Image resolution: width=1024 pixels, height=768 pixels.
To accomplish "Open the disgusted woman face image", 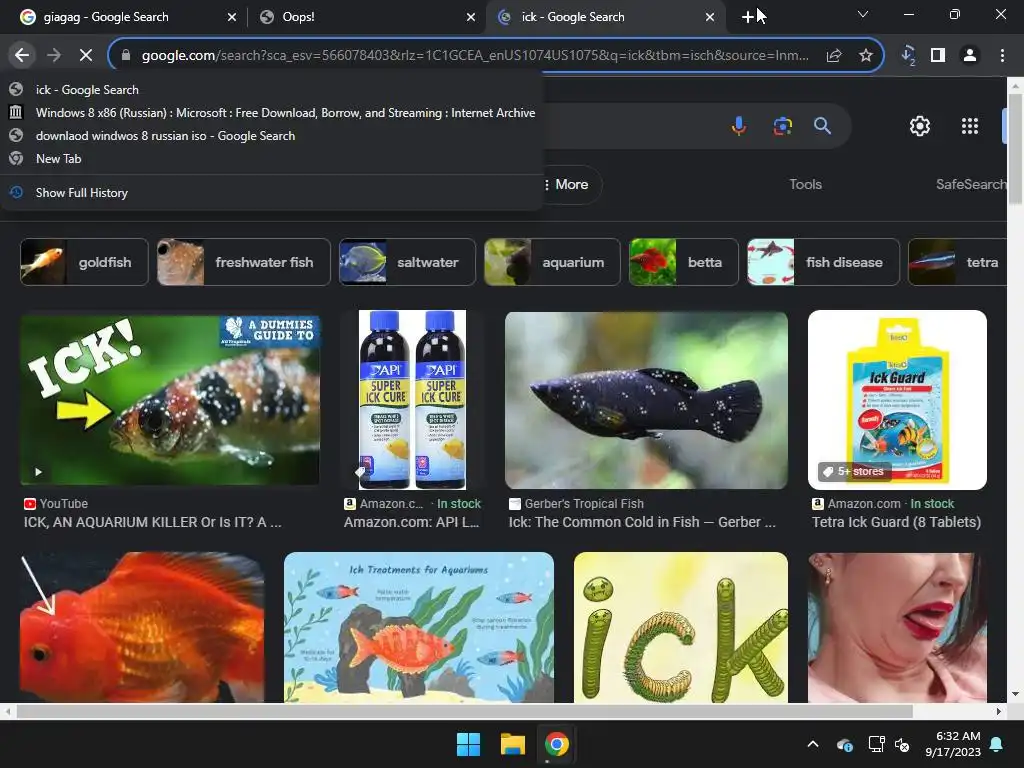I will click(897, 627).
